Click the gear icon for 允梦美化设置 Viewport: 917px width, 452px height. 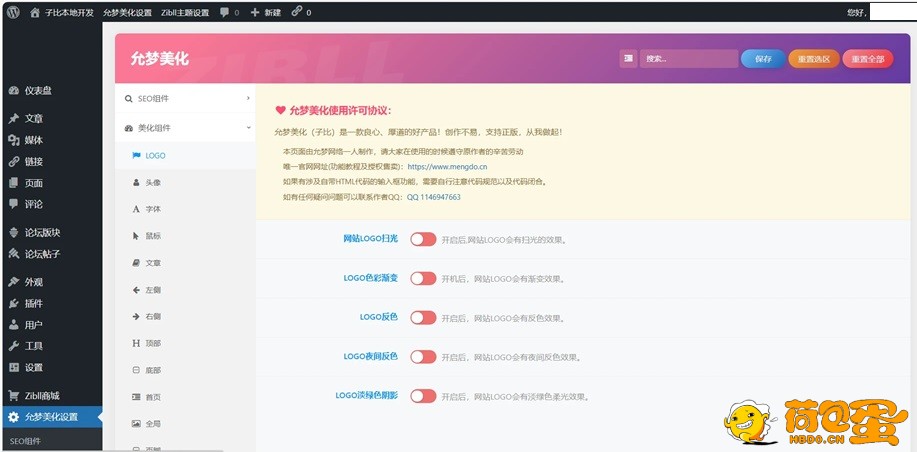(x=14, y=417)
